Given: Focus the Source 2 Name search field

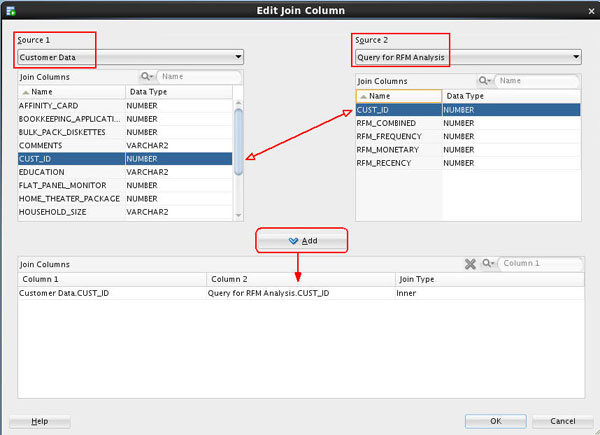Looking at the screenshot, I should [537, 81].
